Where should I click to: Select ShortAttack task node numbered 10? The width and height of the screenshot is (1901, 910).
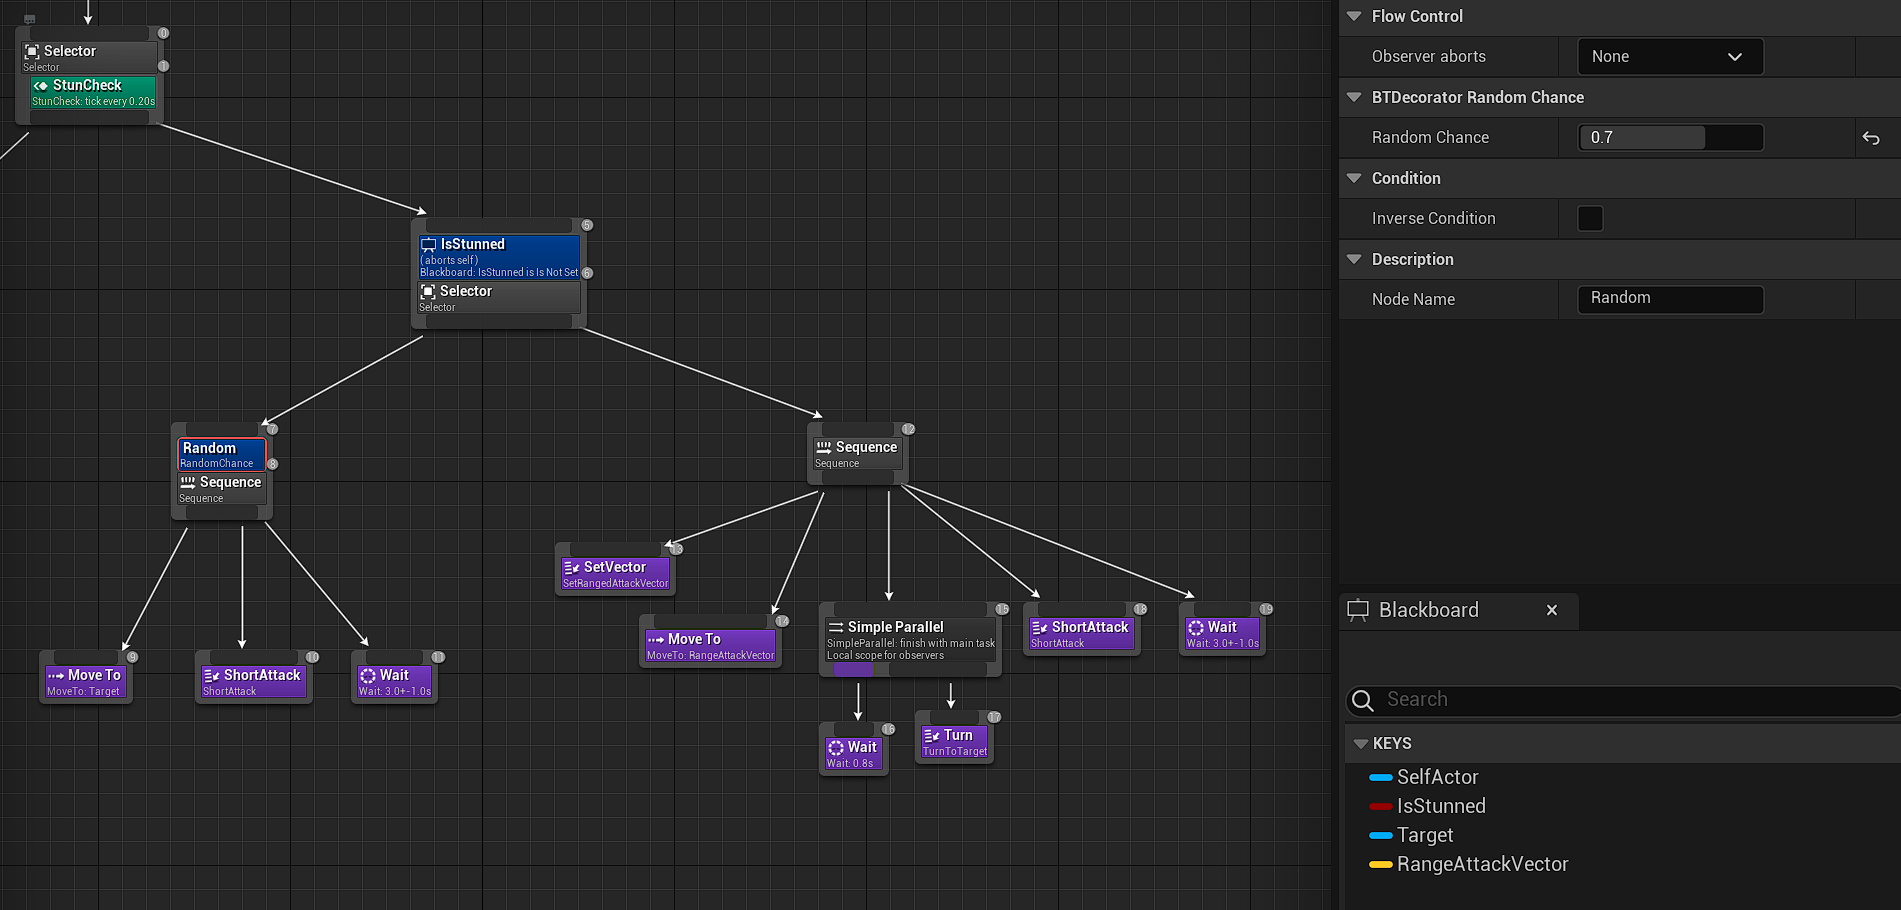coord(253,682)
